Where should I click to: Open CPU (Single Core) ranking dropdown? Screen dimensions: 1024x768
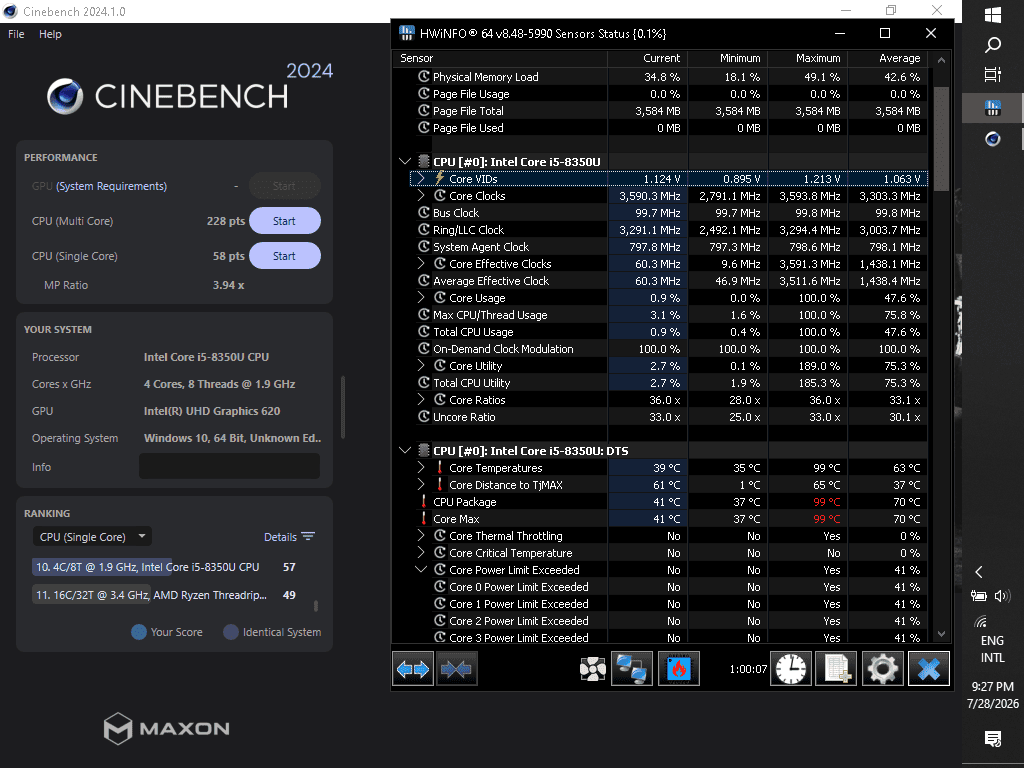coord(92,537)
